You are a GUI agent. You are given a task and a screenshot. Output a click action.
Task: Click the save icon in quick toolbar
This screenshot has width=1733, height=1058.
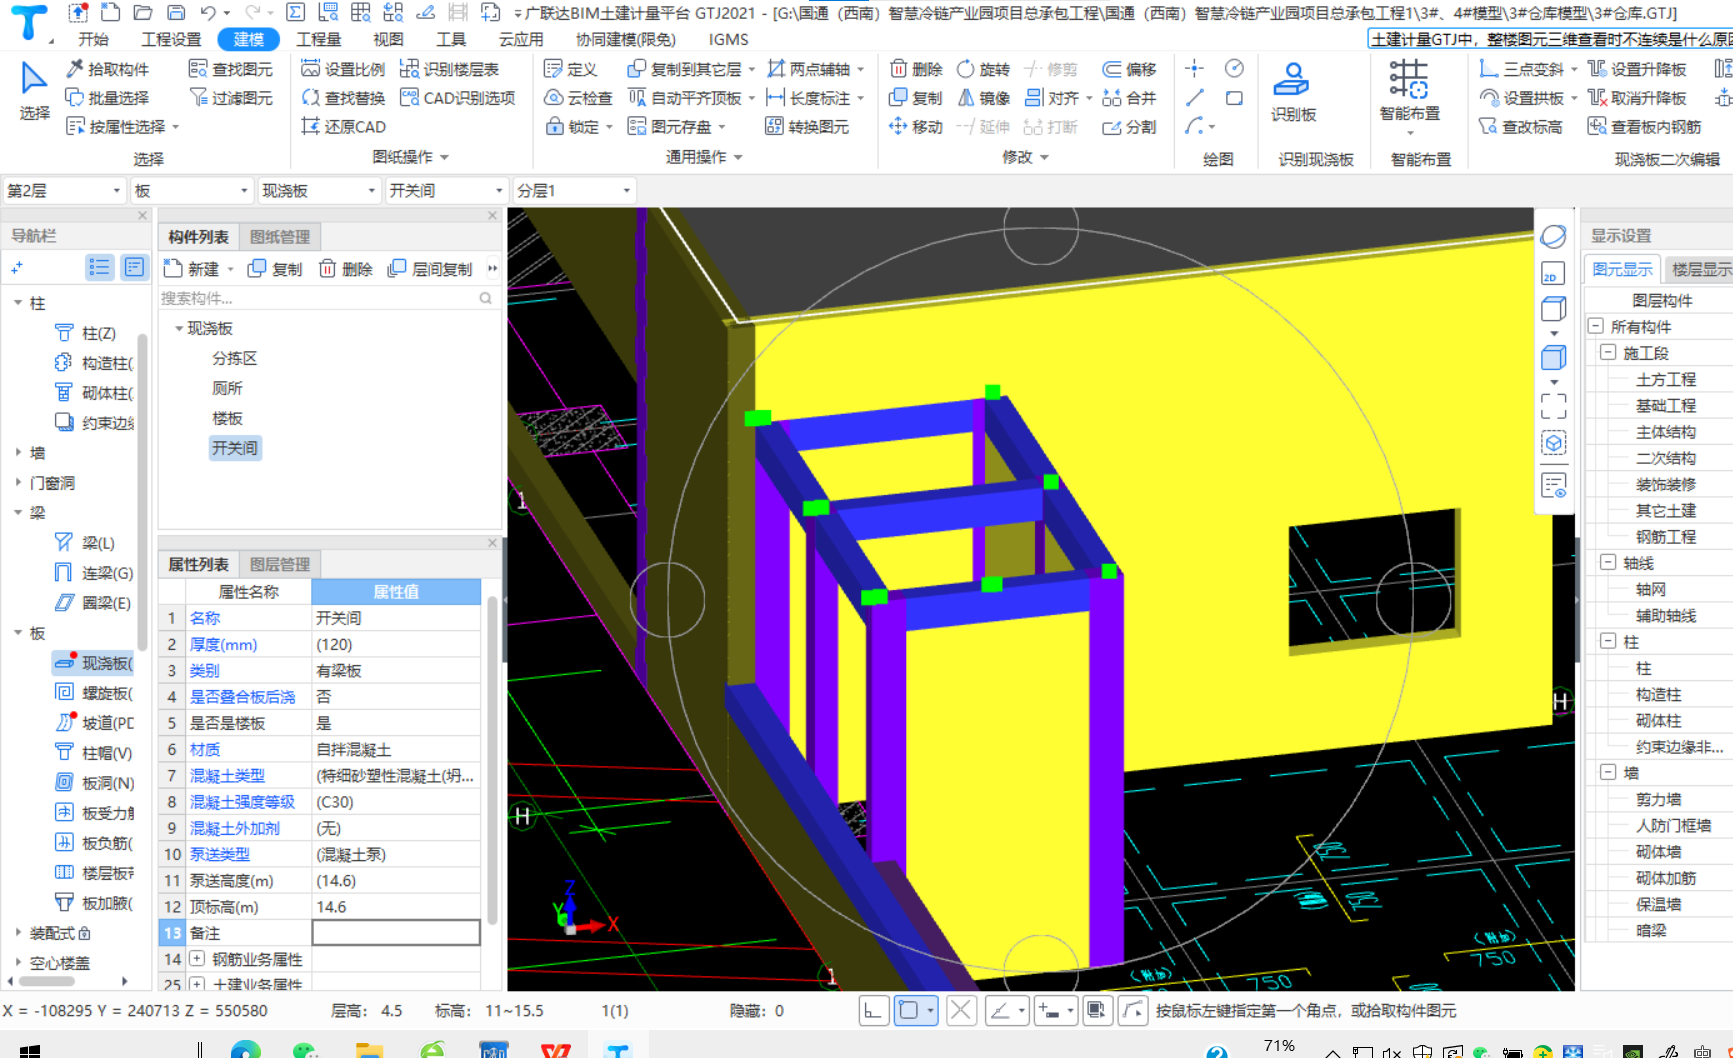point(176,12)
